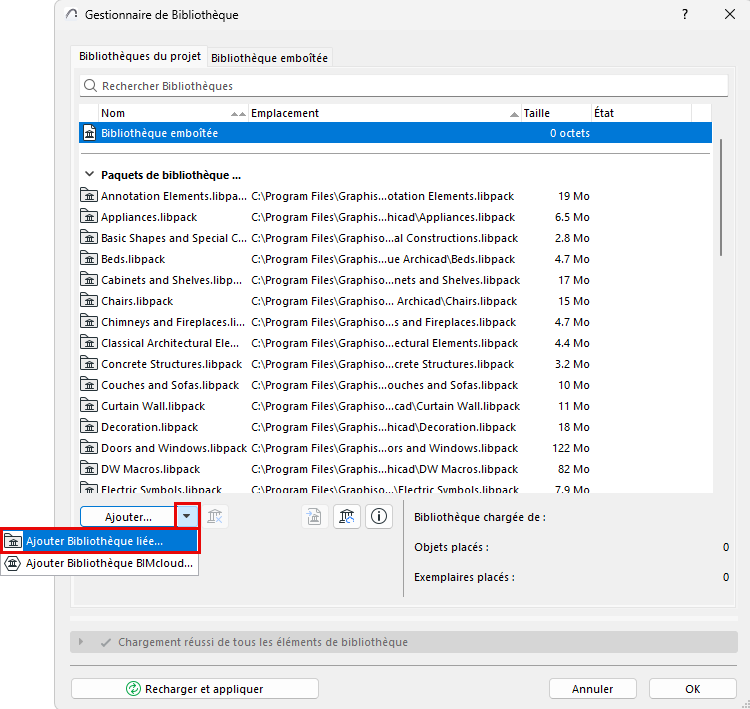Click the Classical Architectural Elements folder icon
The image size is (750, 709).
88,343
